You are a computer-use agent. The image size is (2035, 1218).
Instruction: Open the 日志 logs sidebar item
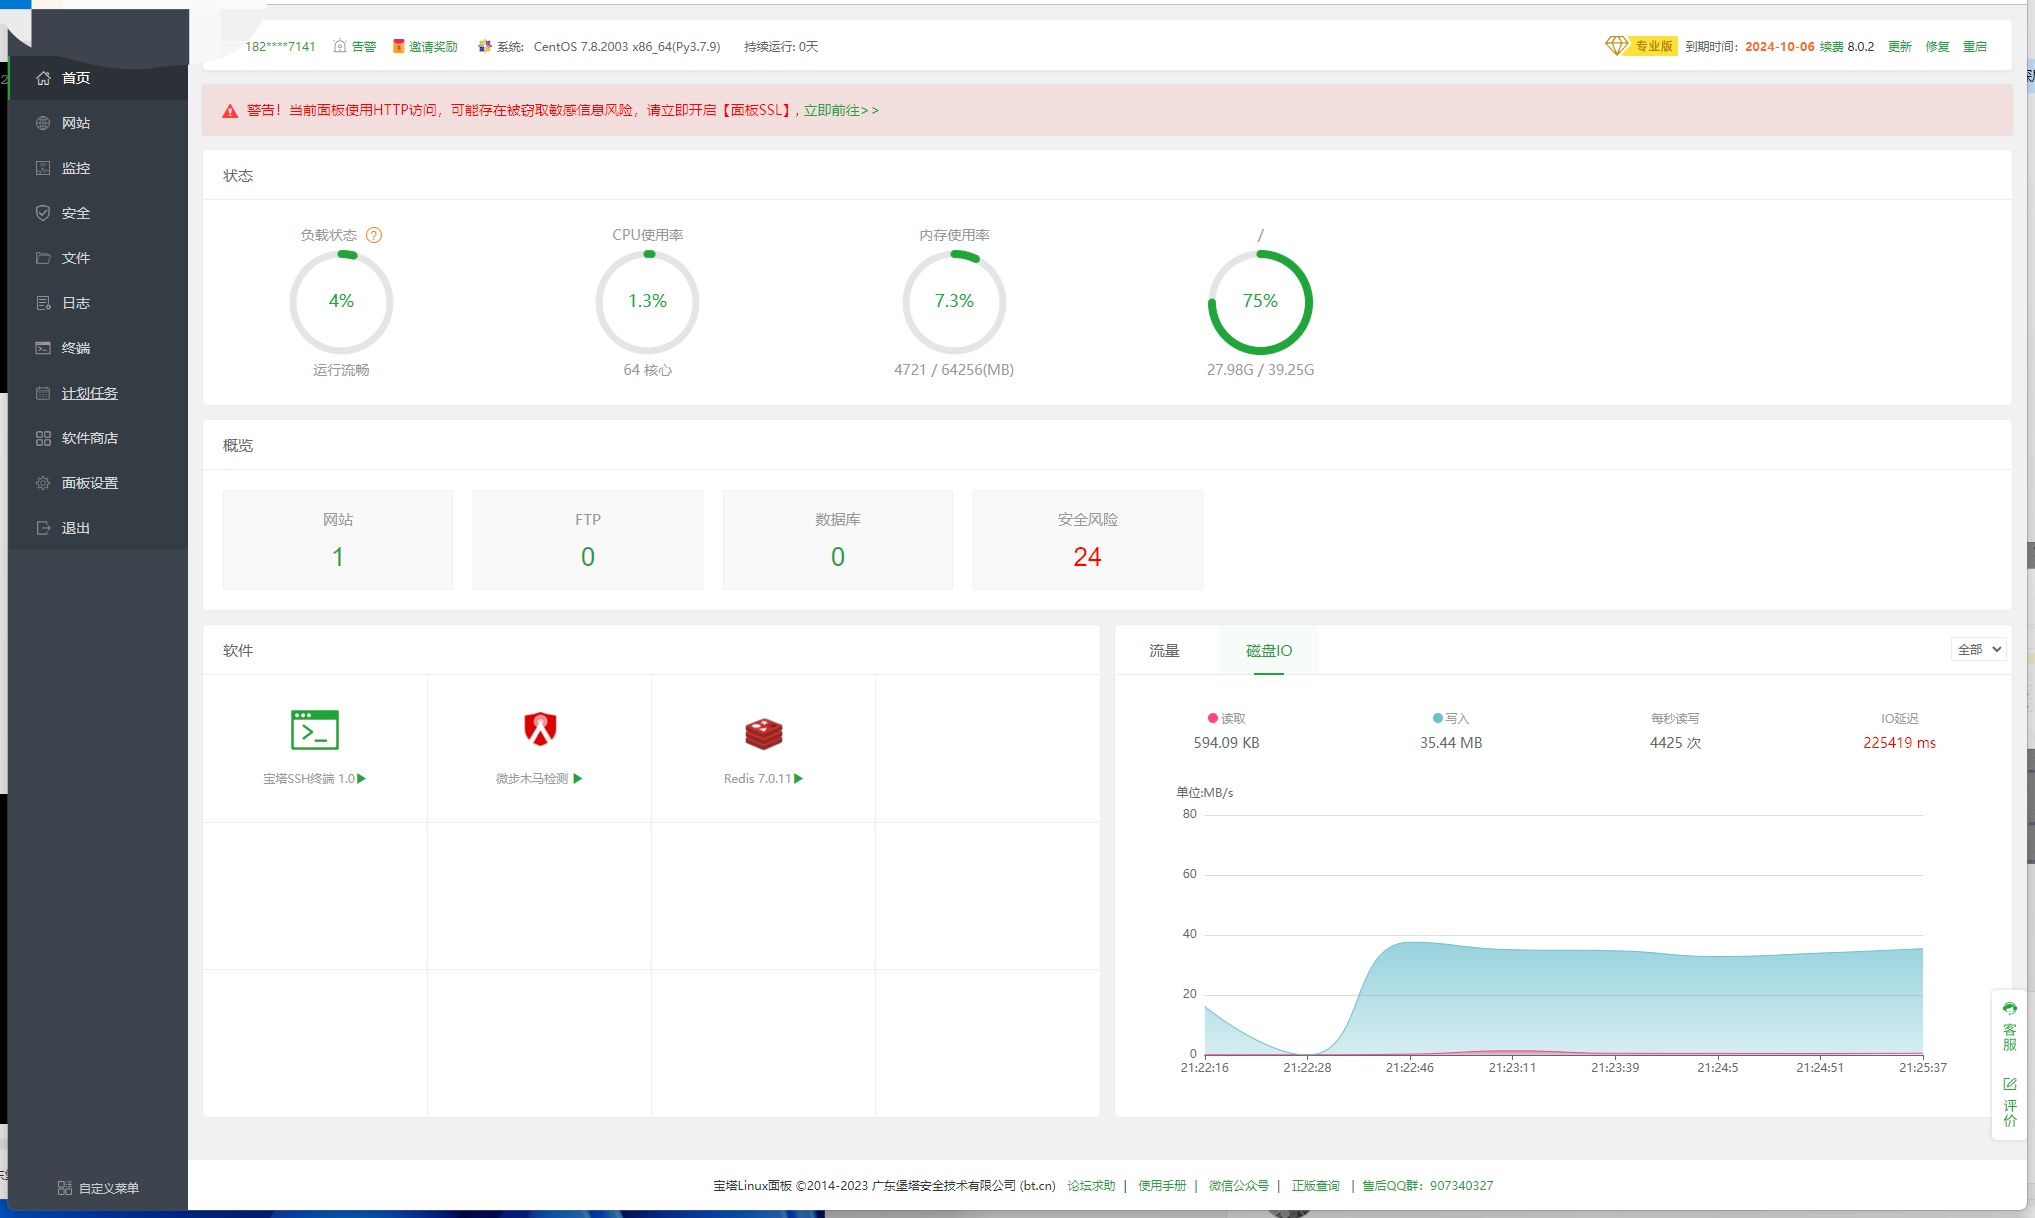click(98, 303)
